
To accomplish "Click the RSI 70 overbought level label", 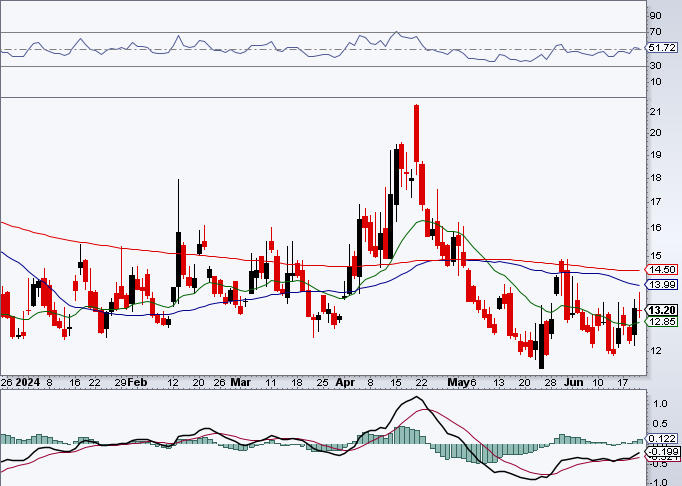I will (x=655, y=32).
